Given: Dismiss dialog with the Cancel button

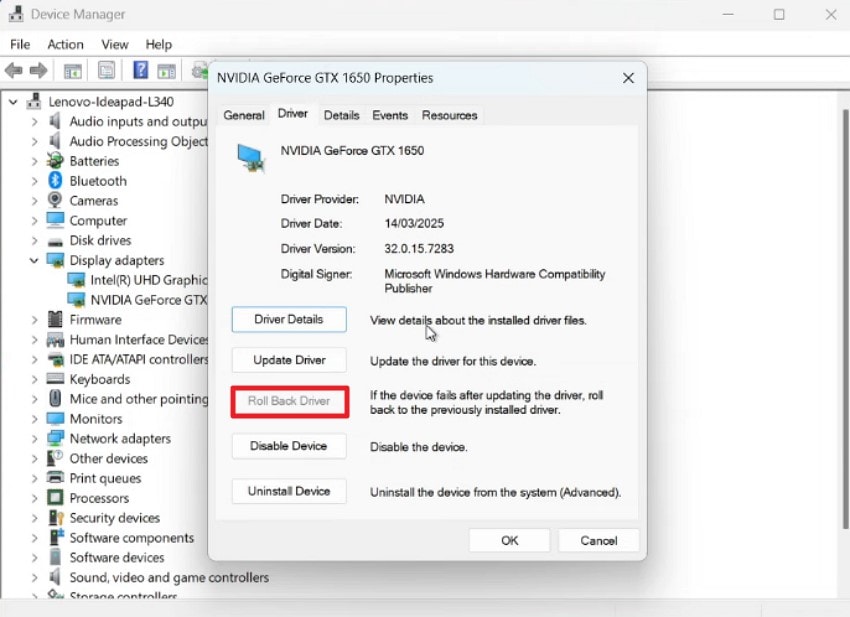Looking at the screenshot, I should (x=598, y=541).
